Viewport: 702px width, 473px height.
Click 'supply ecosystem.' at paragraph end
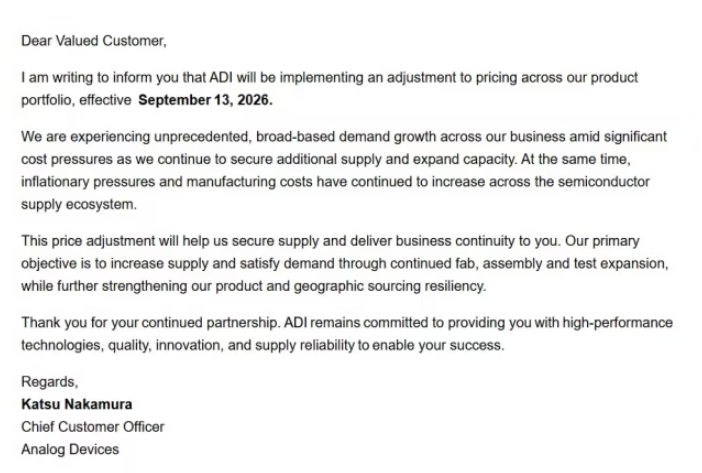[79, 205]
